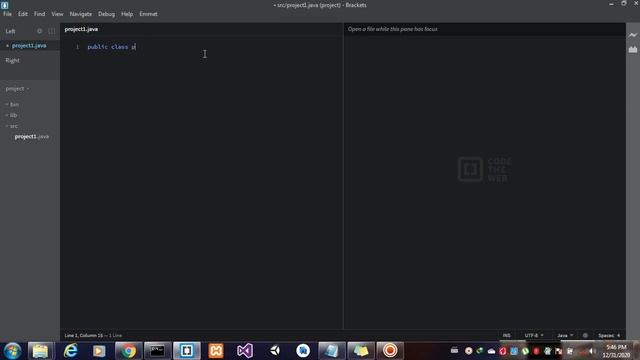
Task: Open the UTF-8 encoding dropdown
Action: [534, 336]
